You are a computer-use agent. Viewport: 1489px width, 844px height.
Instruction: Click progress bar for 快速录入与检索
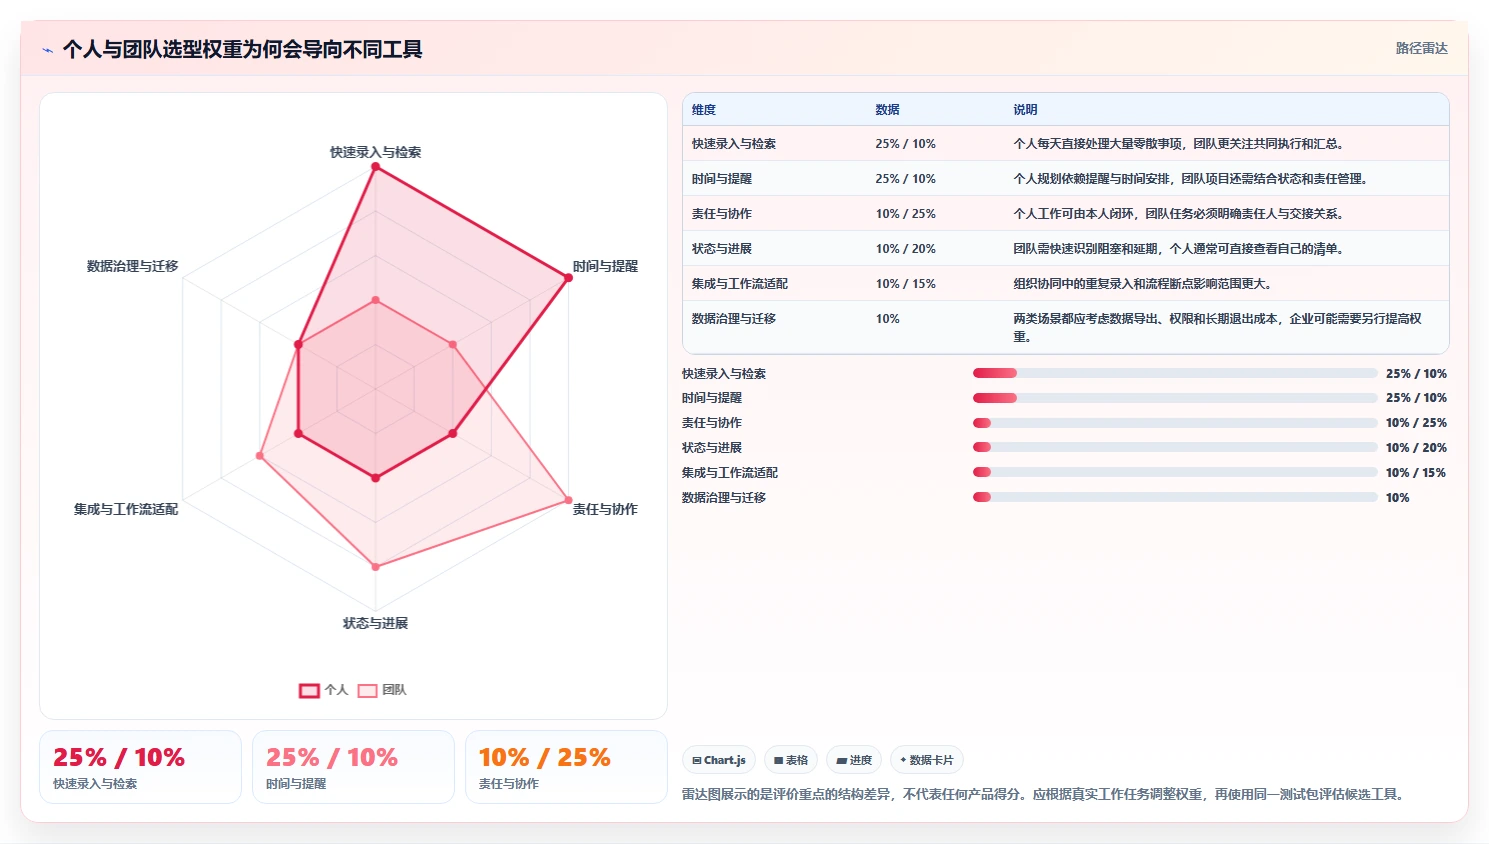point(1175,373)
